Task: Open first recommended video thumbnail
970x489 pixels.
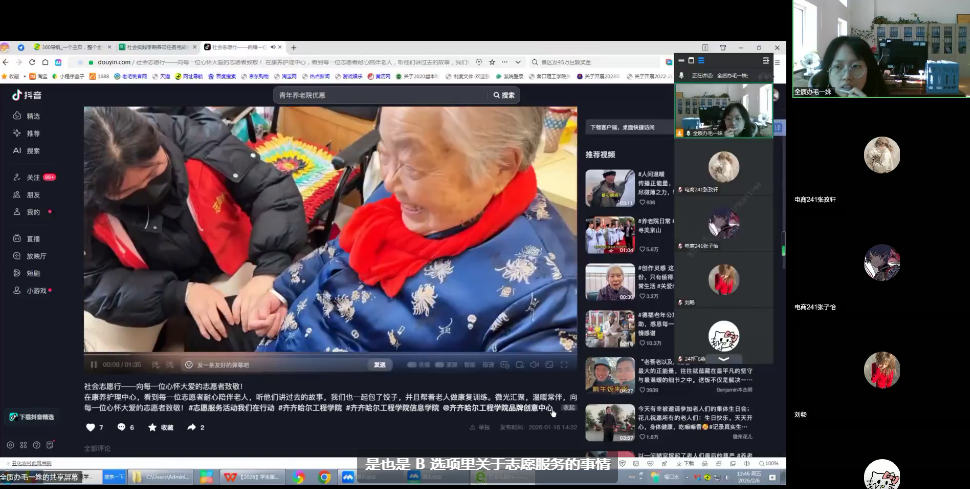Action: tap(609, 188)
